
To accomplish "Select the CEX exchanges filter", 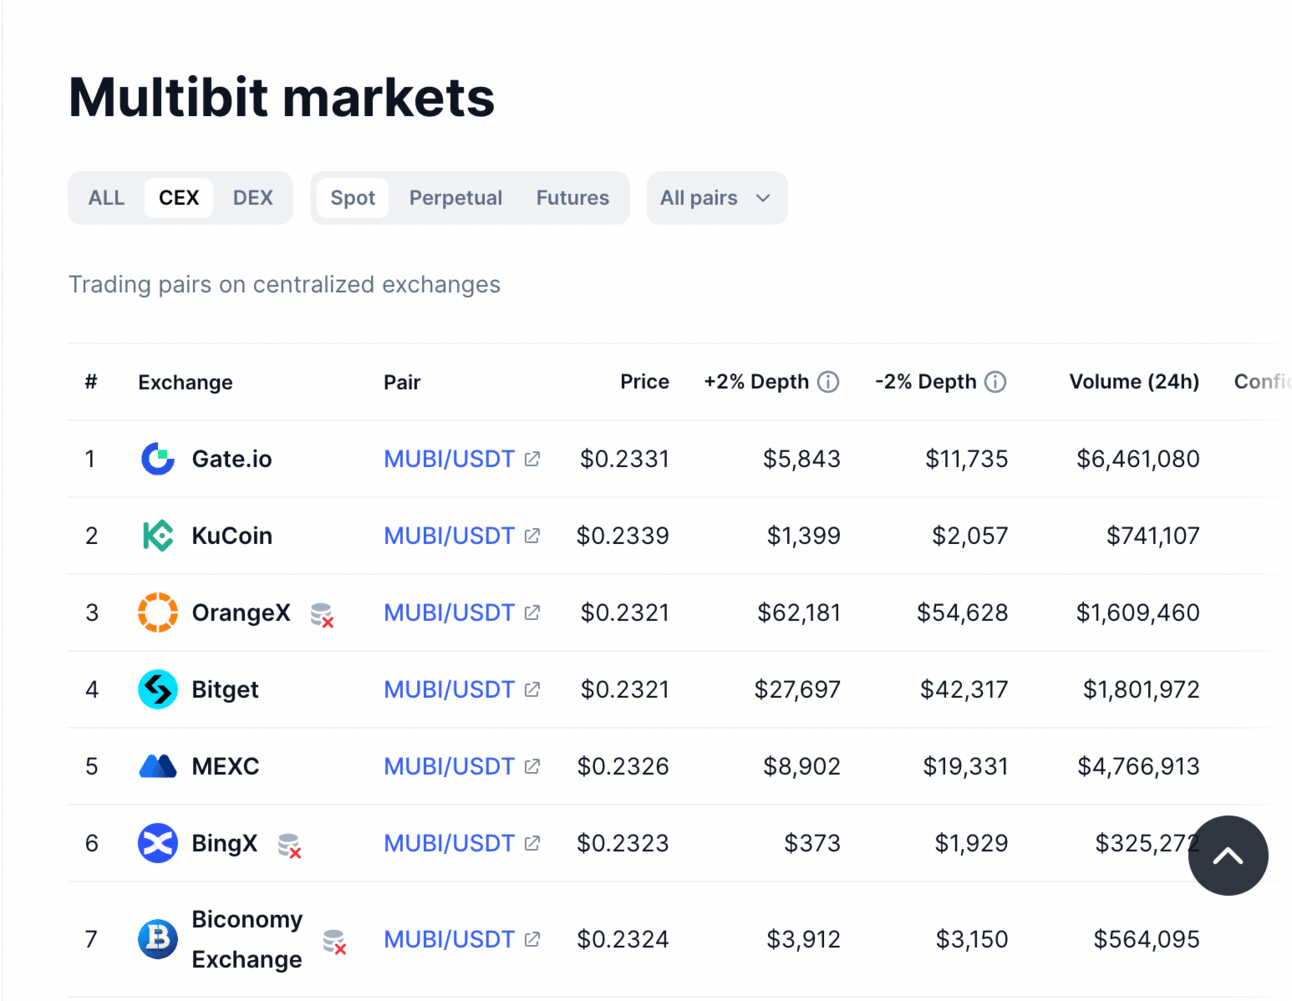I will click(x=179, y=198).
